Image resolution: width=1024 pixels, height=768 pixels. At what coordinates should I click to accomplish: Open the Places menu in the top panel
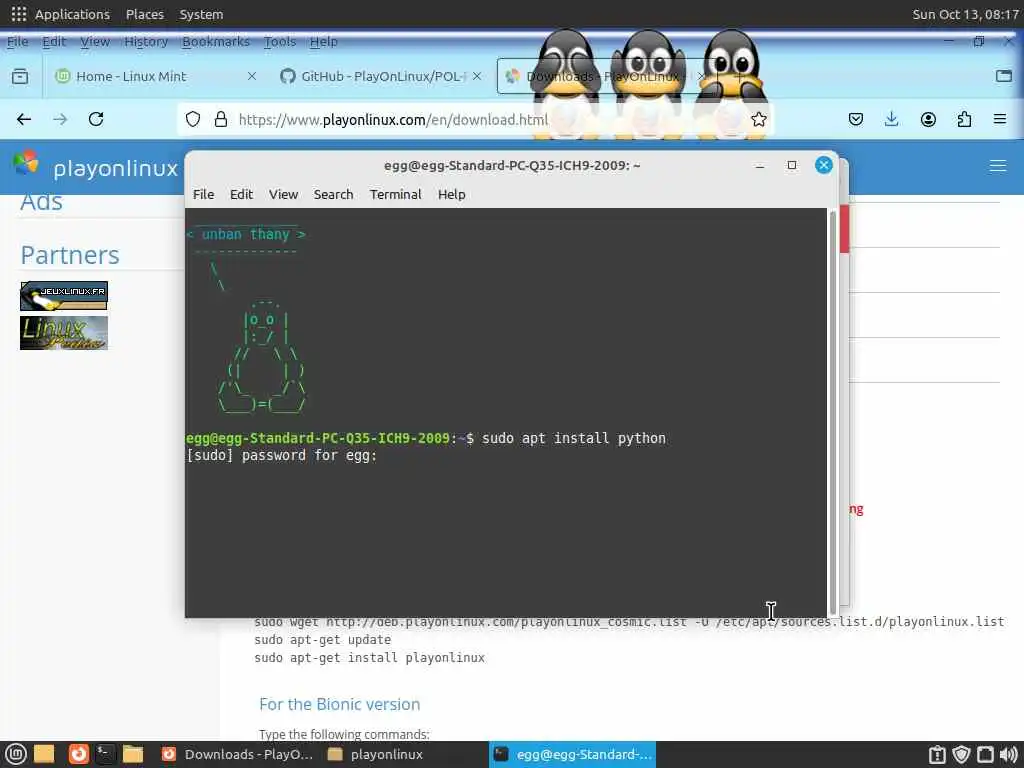click(x=144, y=14)
